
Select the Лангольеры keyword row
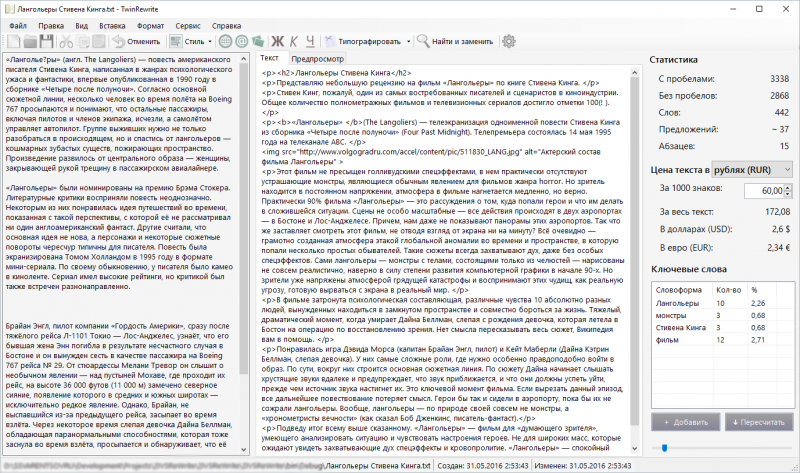722,303
